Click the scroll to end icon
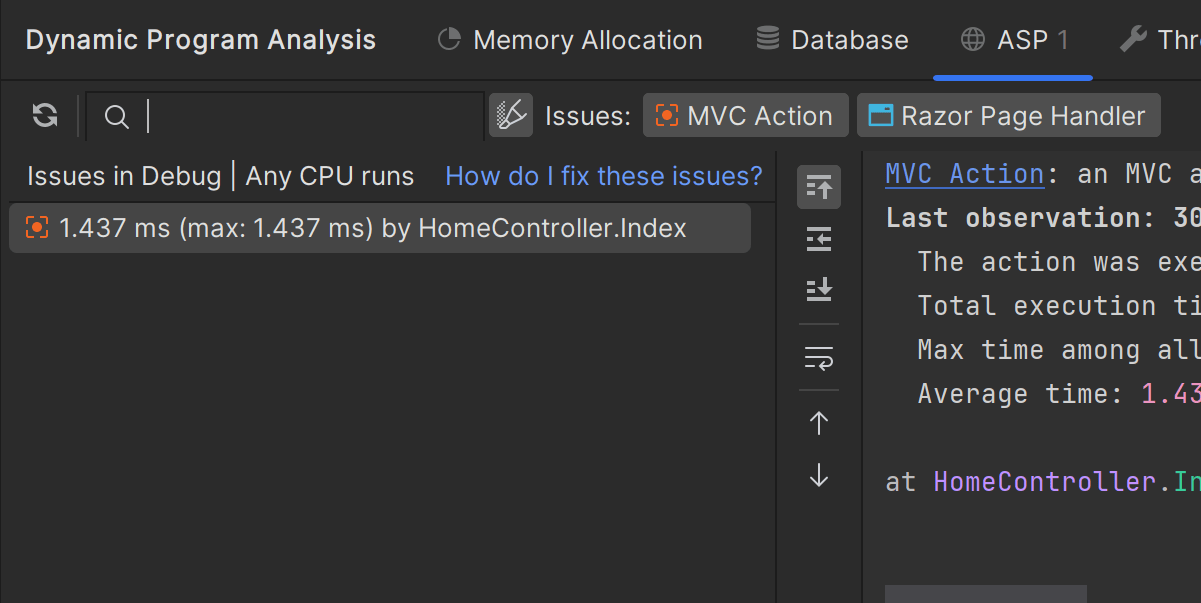The height and width of the screenshot is (603, 1201). [819, 291]
